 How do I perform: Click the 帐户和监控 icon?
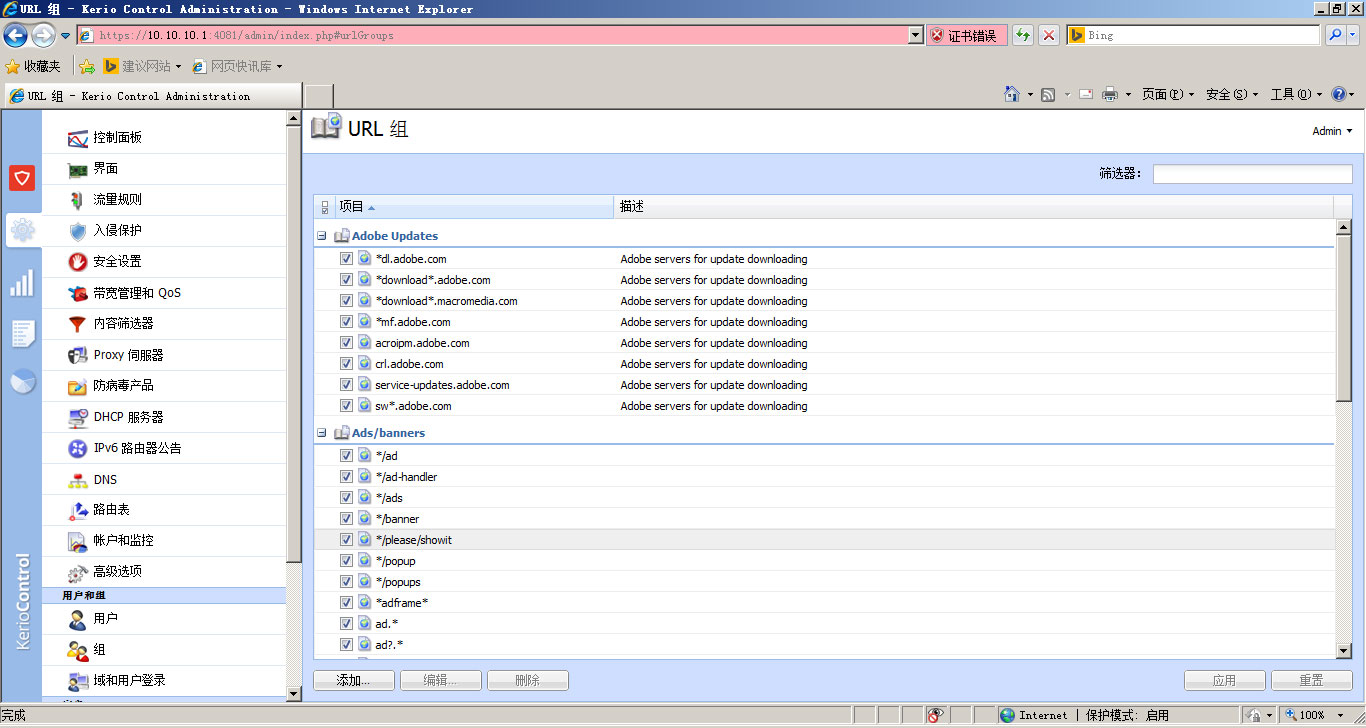(x=78, y=541)
